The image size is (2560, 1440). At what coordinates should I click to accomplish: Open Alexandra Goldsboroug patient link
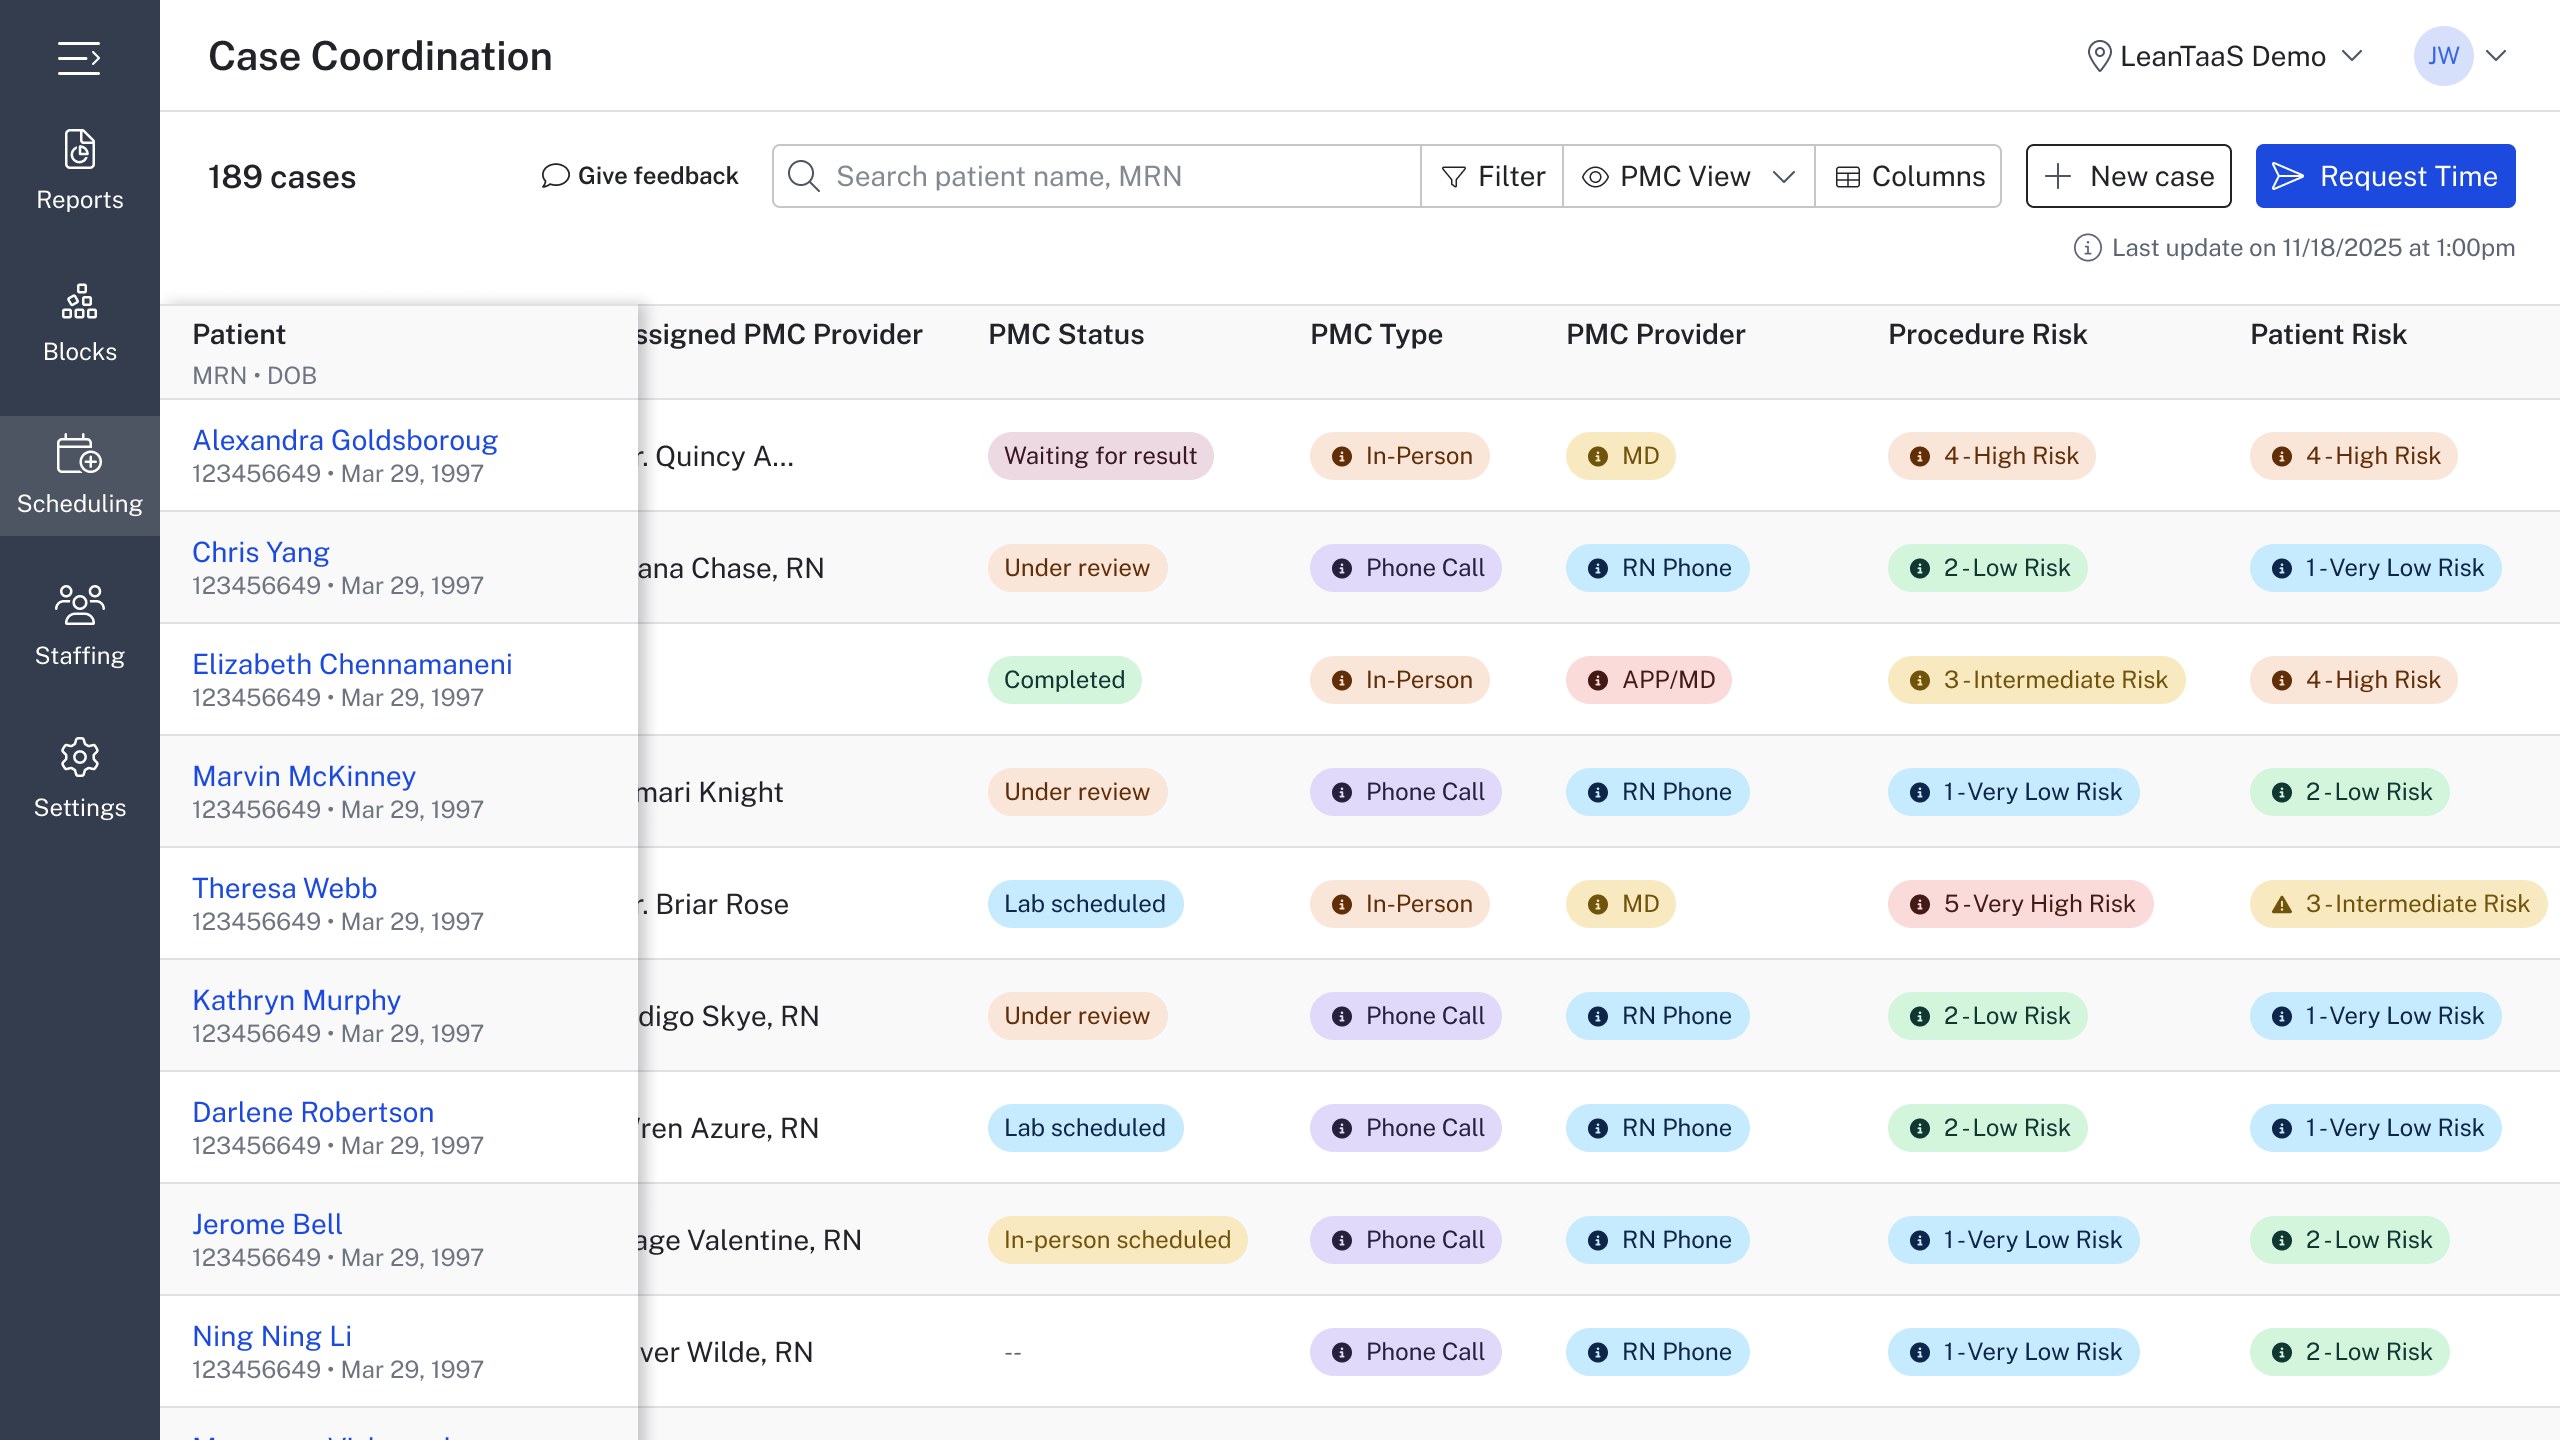(345, 440)
